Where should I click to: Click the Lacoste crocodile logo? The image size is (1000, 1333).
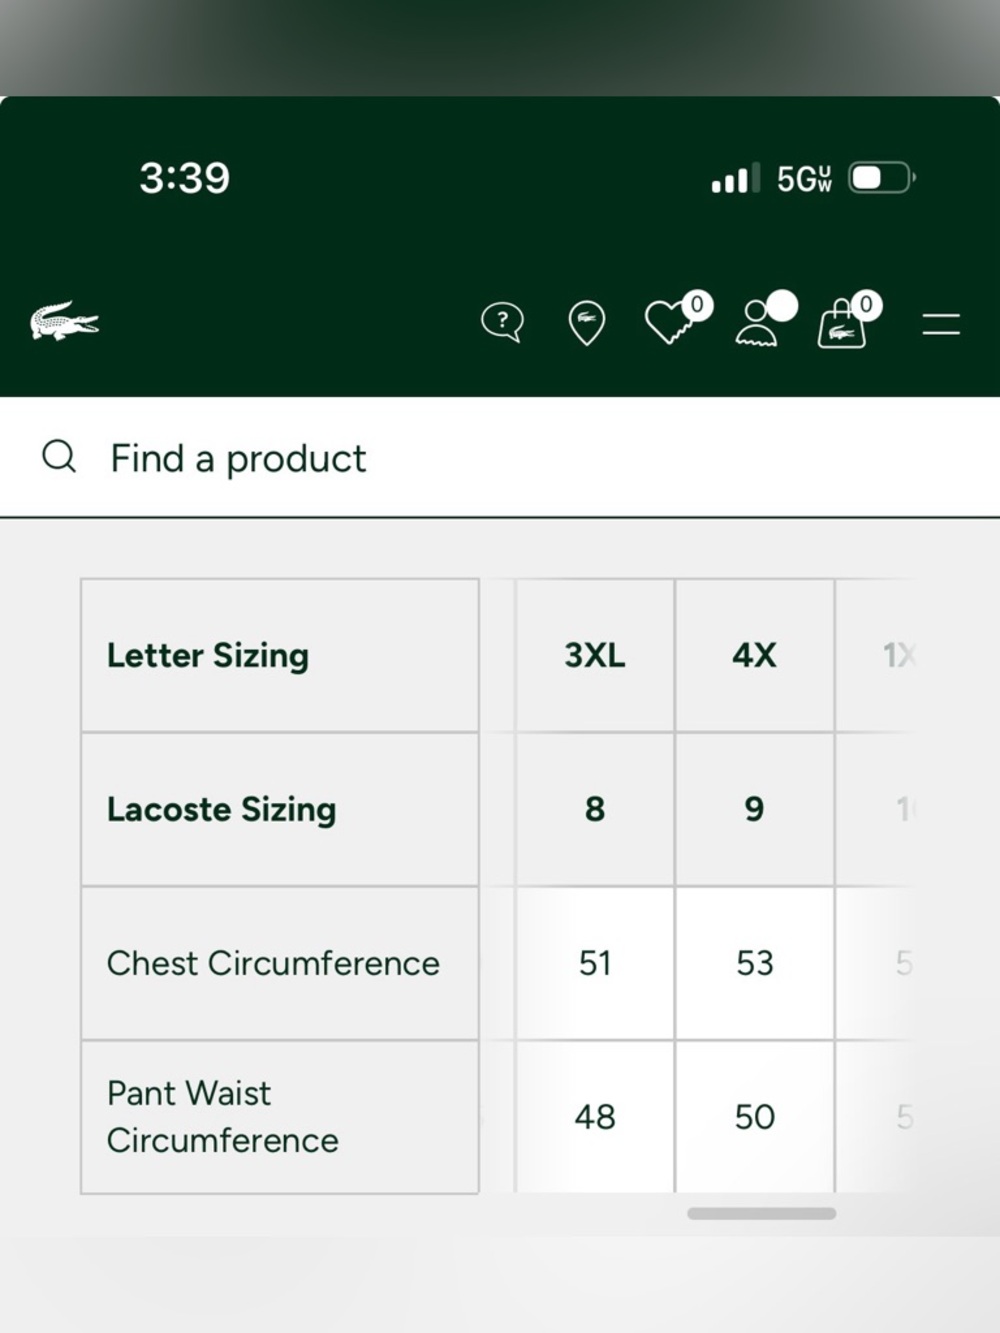[64, 321]
